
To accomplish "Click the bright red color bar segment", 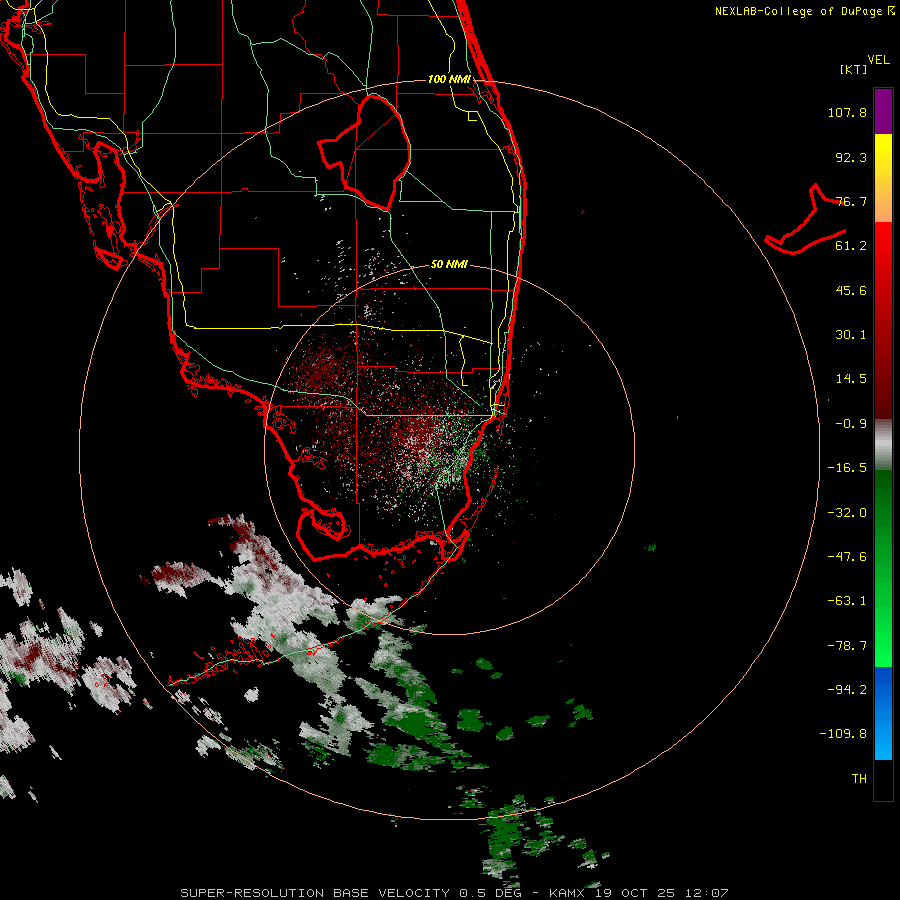I will coord(883,247).
